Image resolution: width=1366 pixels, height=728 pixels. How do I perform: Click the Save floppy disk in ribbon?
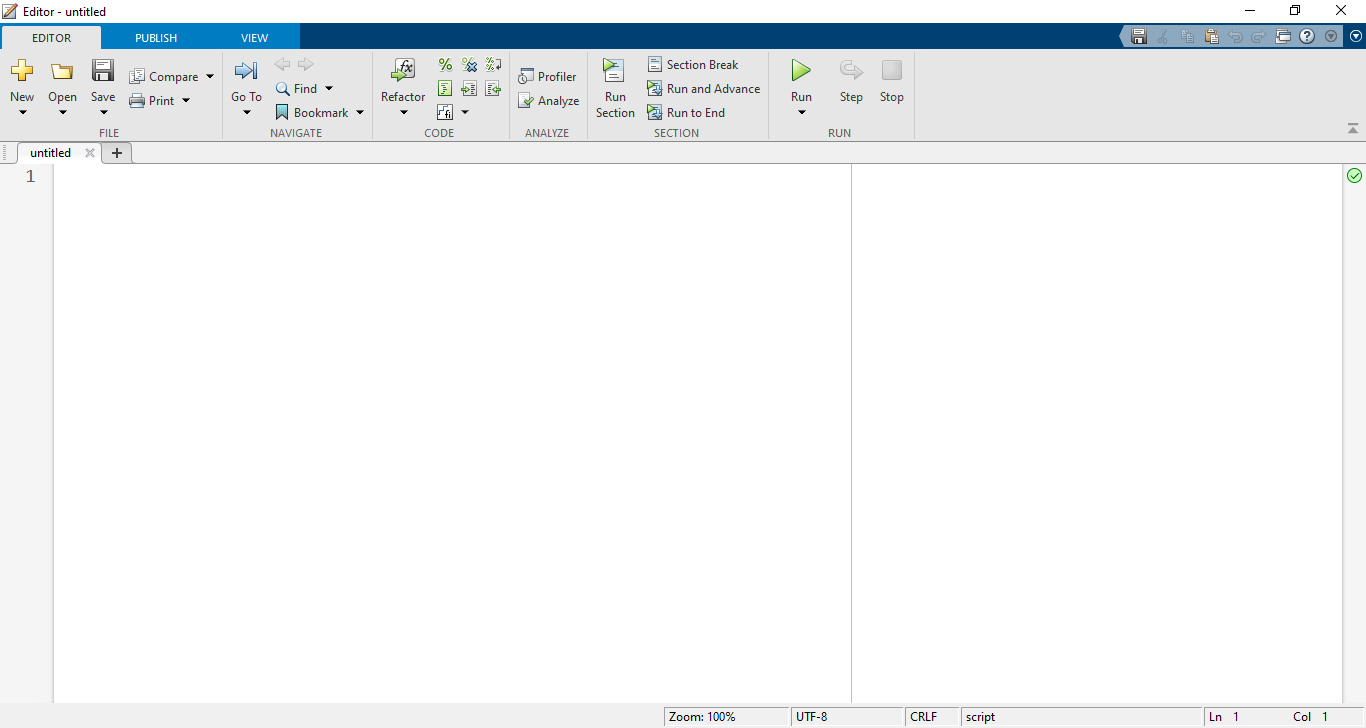coord(103,71)
